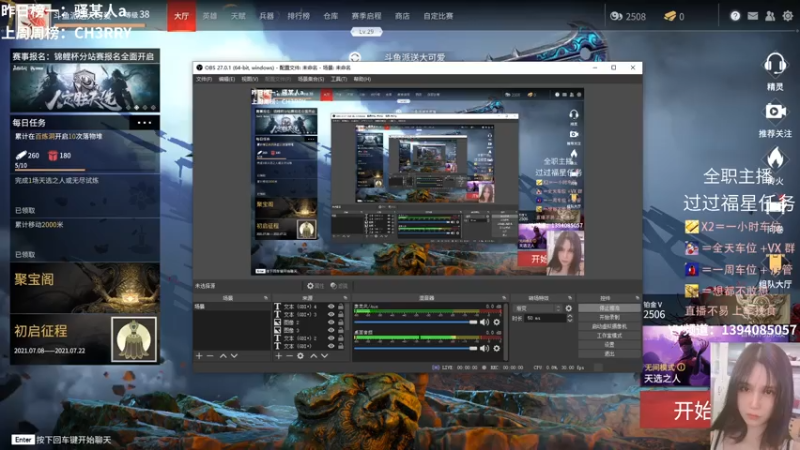The height and width of the screenshot is (450, 800).
Task: Undock the 转场特效 panel via header icon
Action: pyautogui.click(x=570, y=297)
